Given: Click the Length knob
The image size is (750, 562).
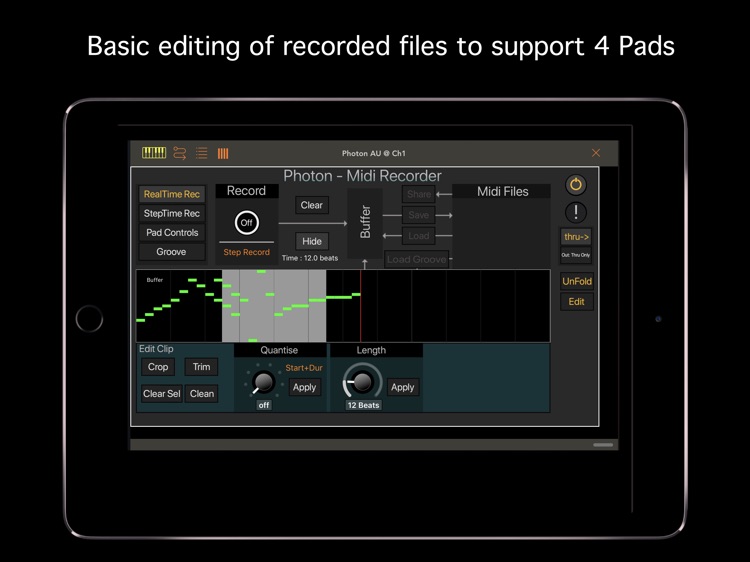Looking at the screenshot, I should [x=362, y=382].
